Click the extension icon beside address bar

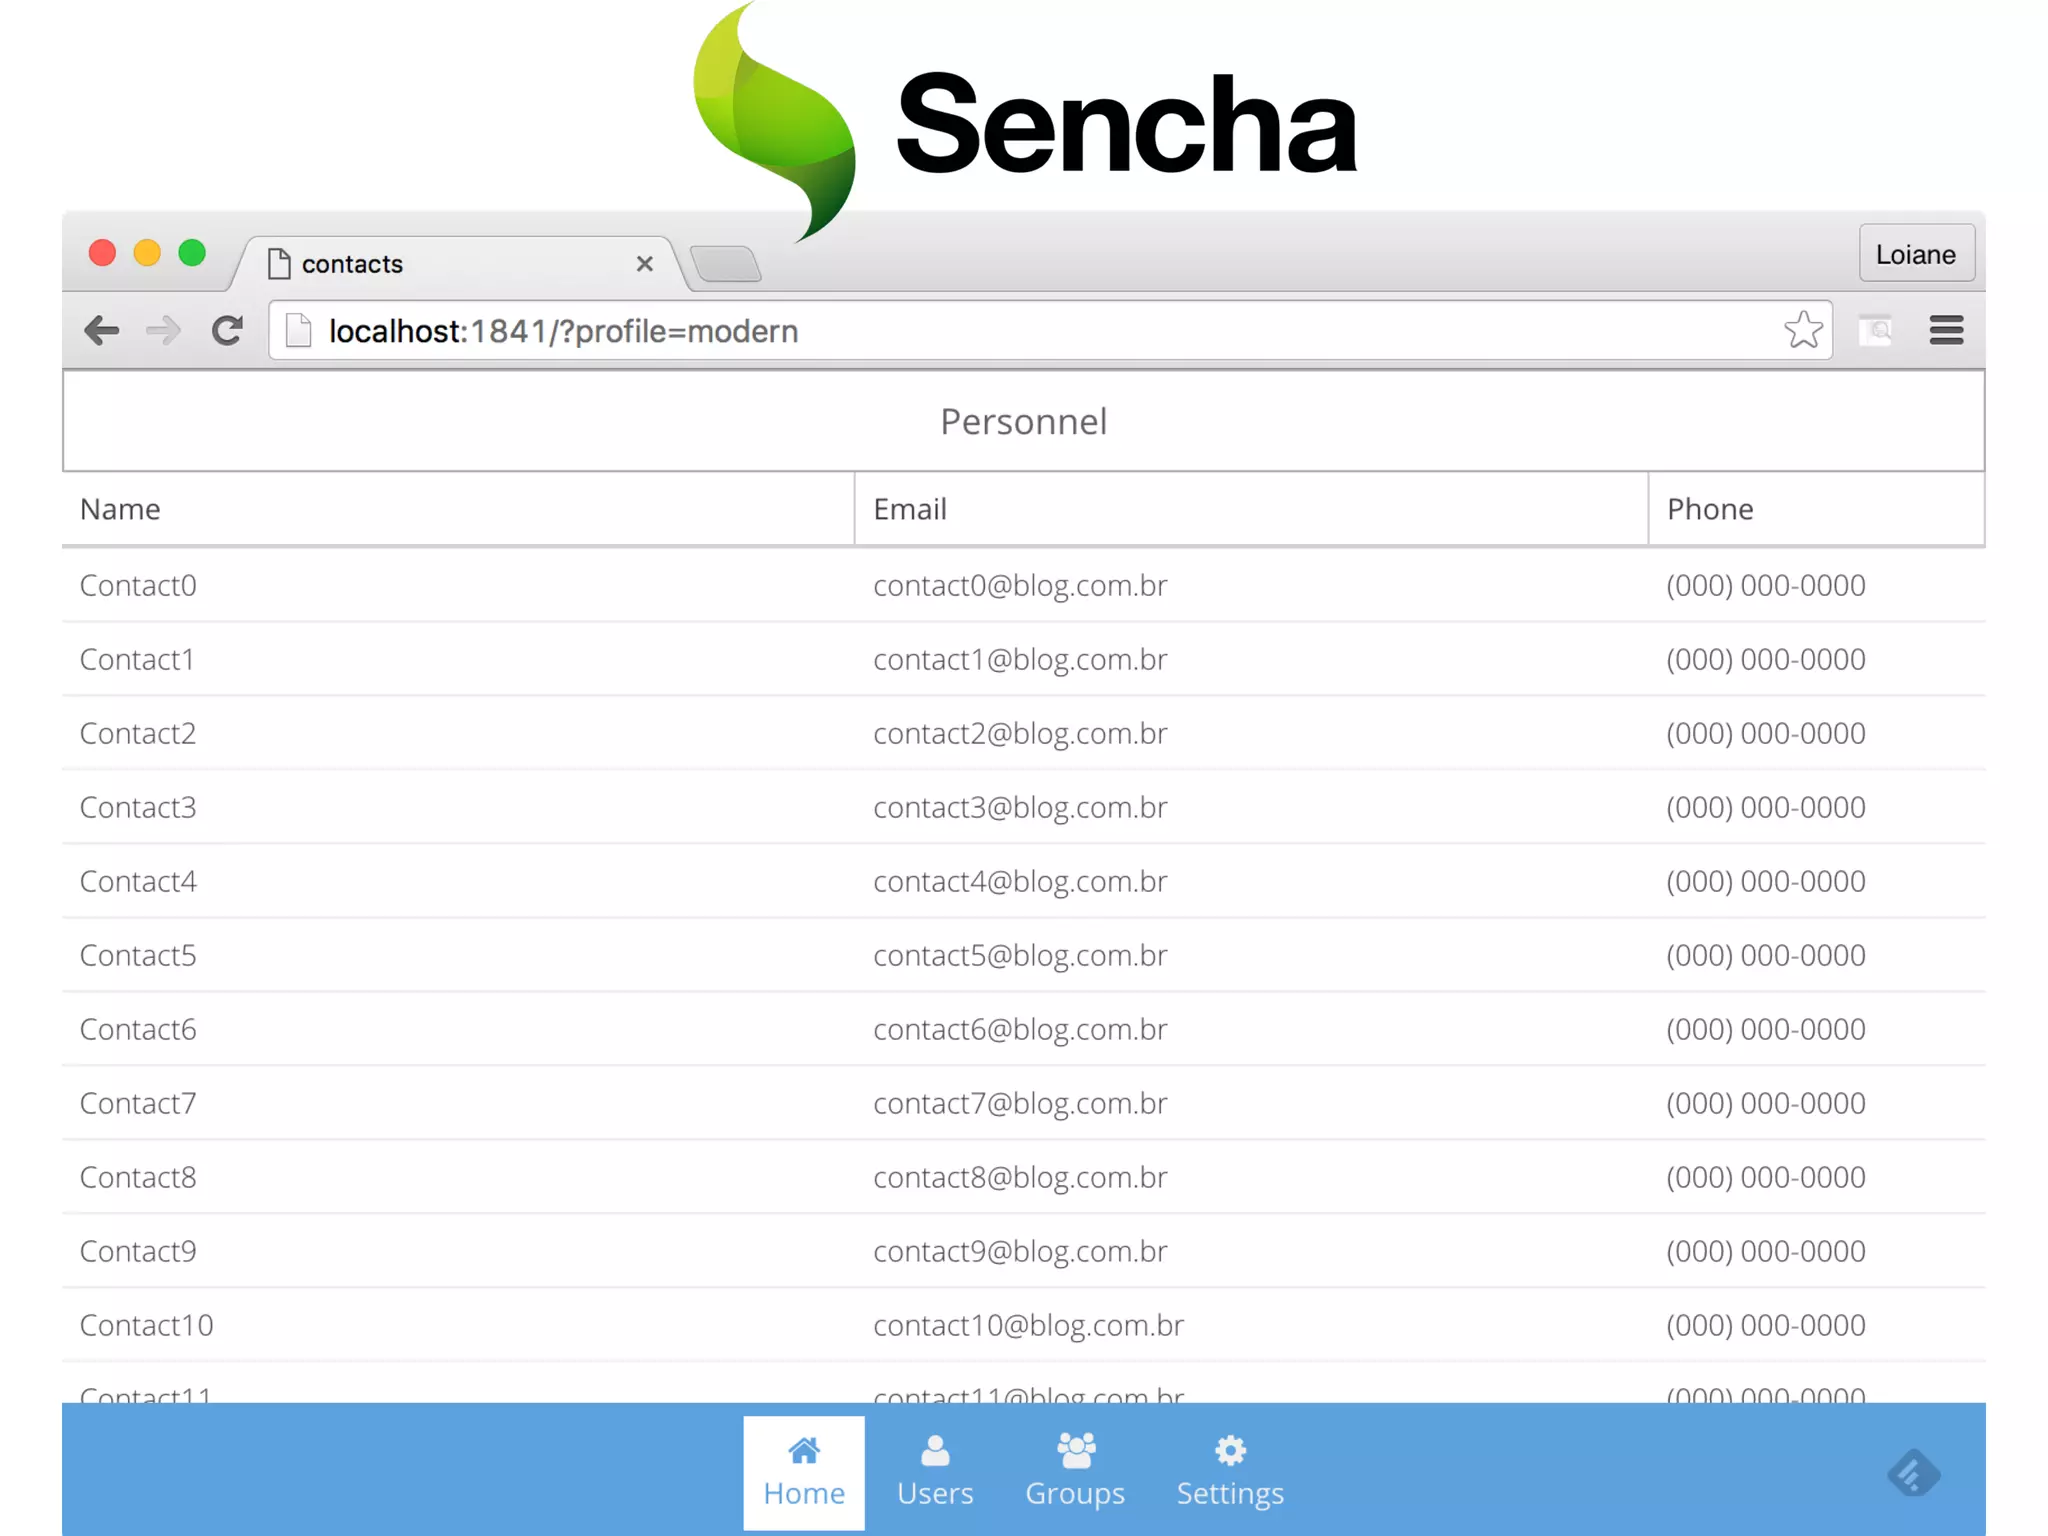pyautogui.click(x=1876, y=330)
